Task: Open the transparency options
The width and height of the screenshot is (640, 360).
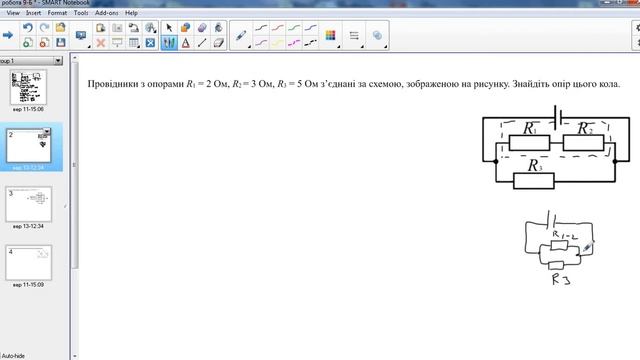Action: pos(377,36)
